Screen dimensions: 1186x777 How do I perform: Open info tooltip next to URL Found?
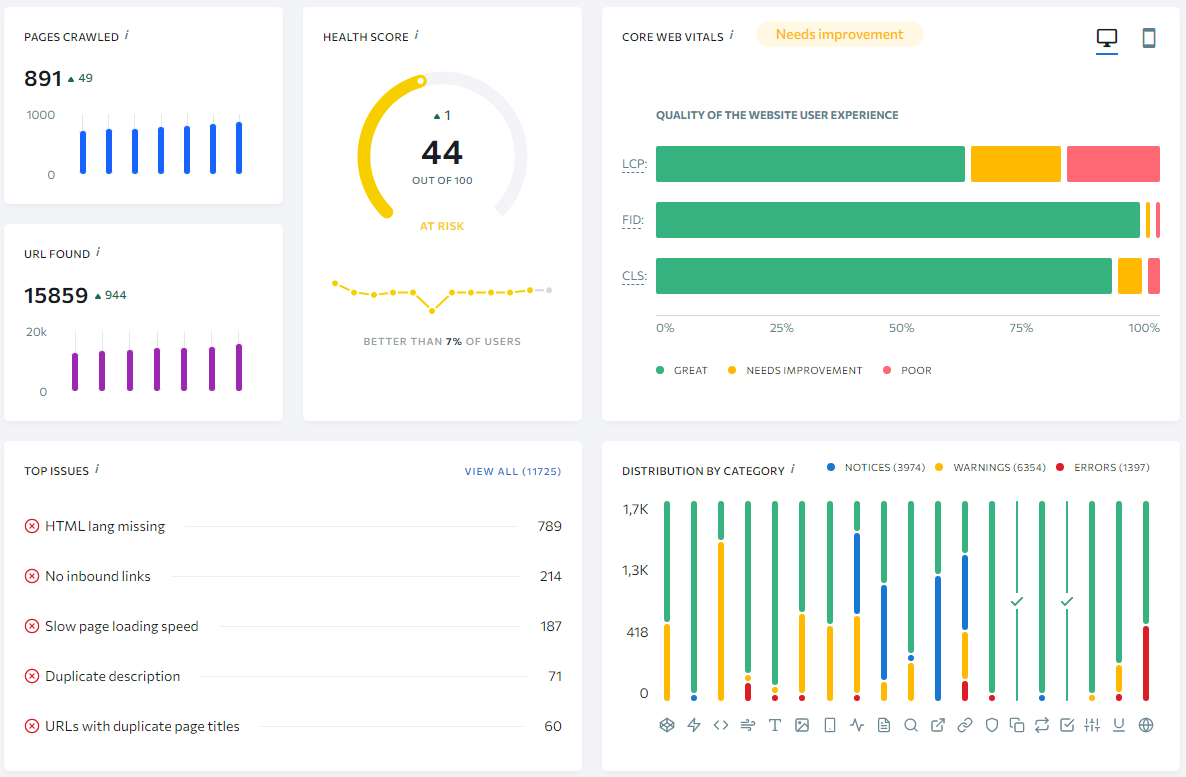click(x=98, y=252)
